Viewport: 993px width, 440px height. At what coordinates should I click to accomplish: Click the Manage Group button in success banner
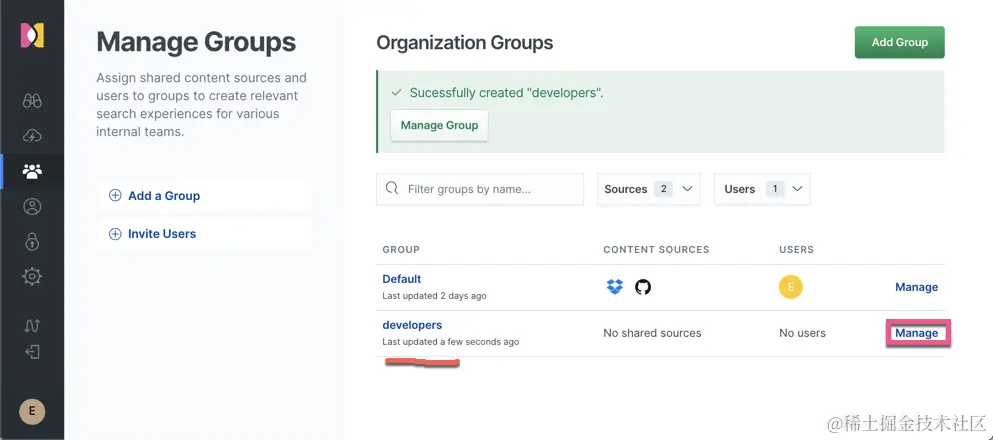tap(439, 126)
